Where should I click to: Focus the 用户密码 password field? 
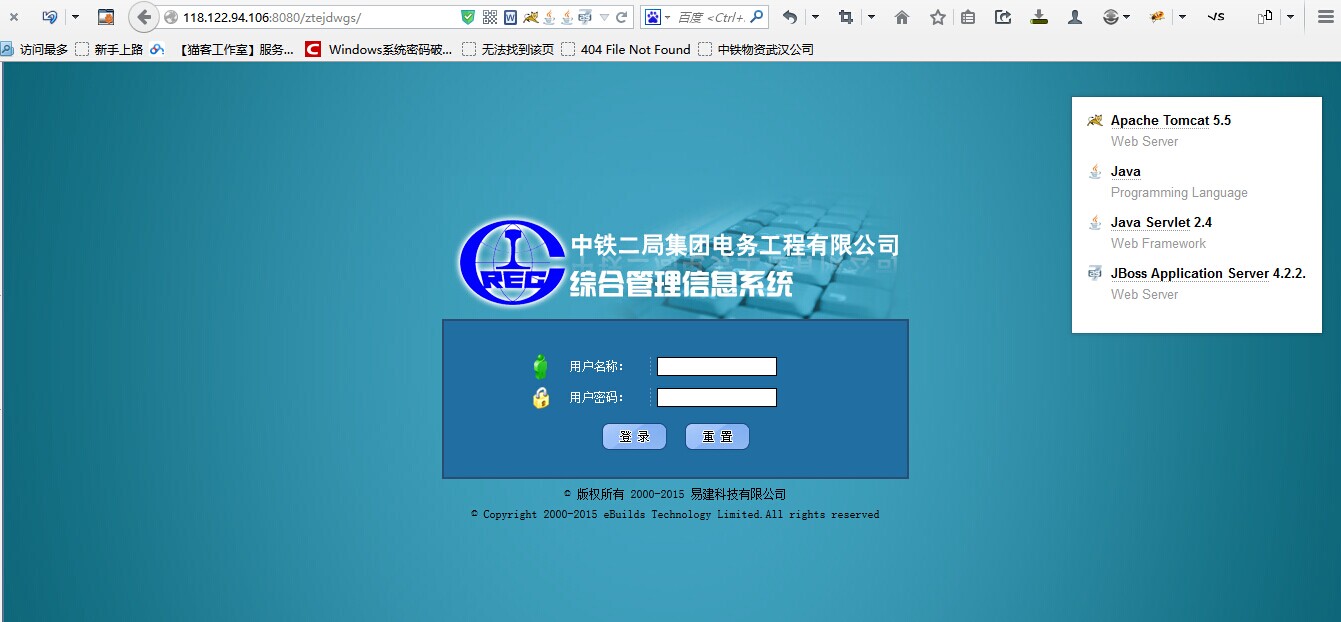716,398
